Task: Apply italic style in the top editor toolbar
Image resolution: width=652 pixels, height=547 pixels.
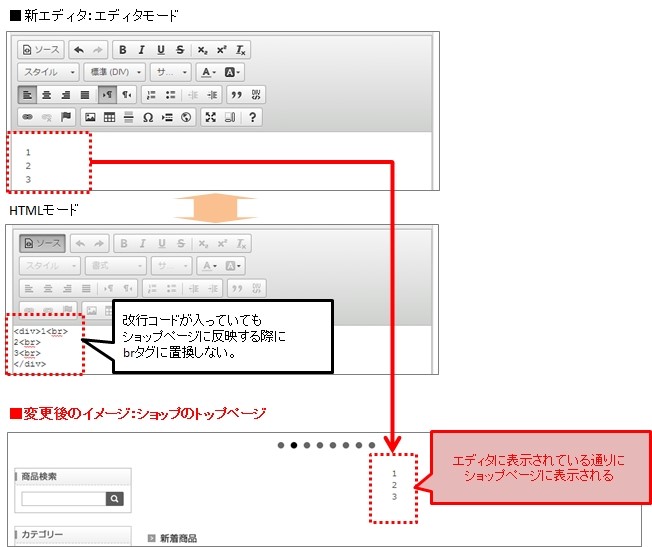Action: [142, 50]
